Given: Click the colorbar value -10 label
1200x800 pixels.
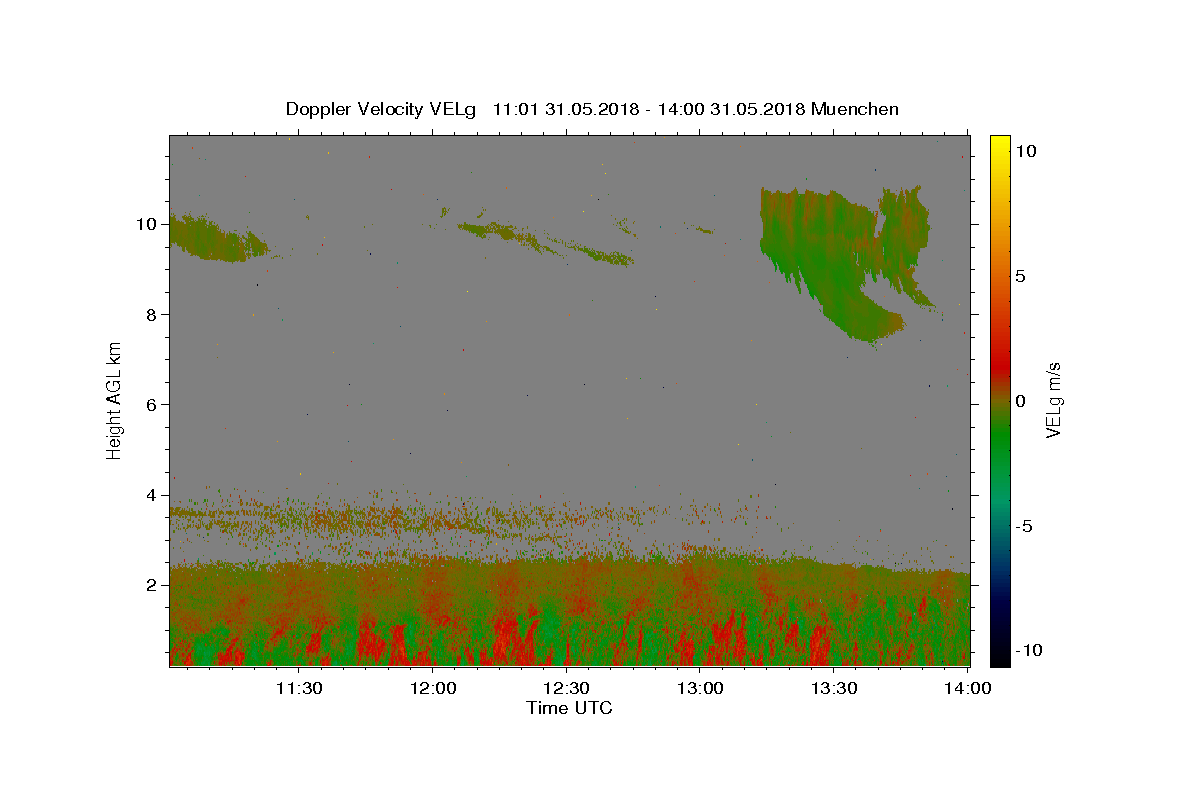Looking at the screenshot, I should [1029, 651].
